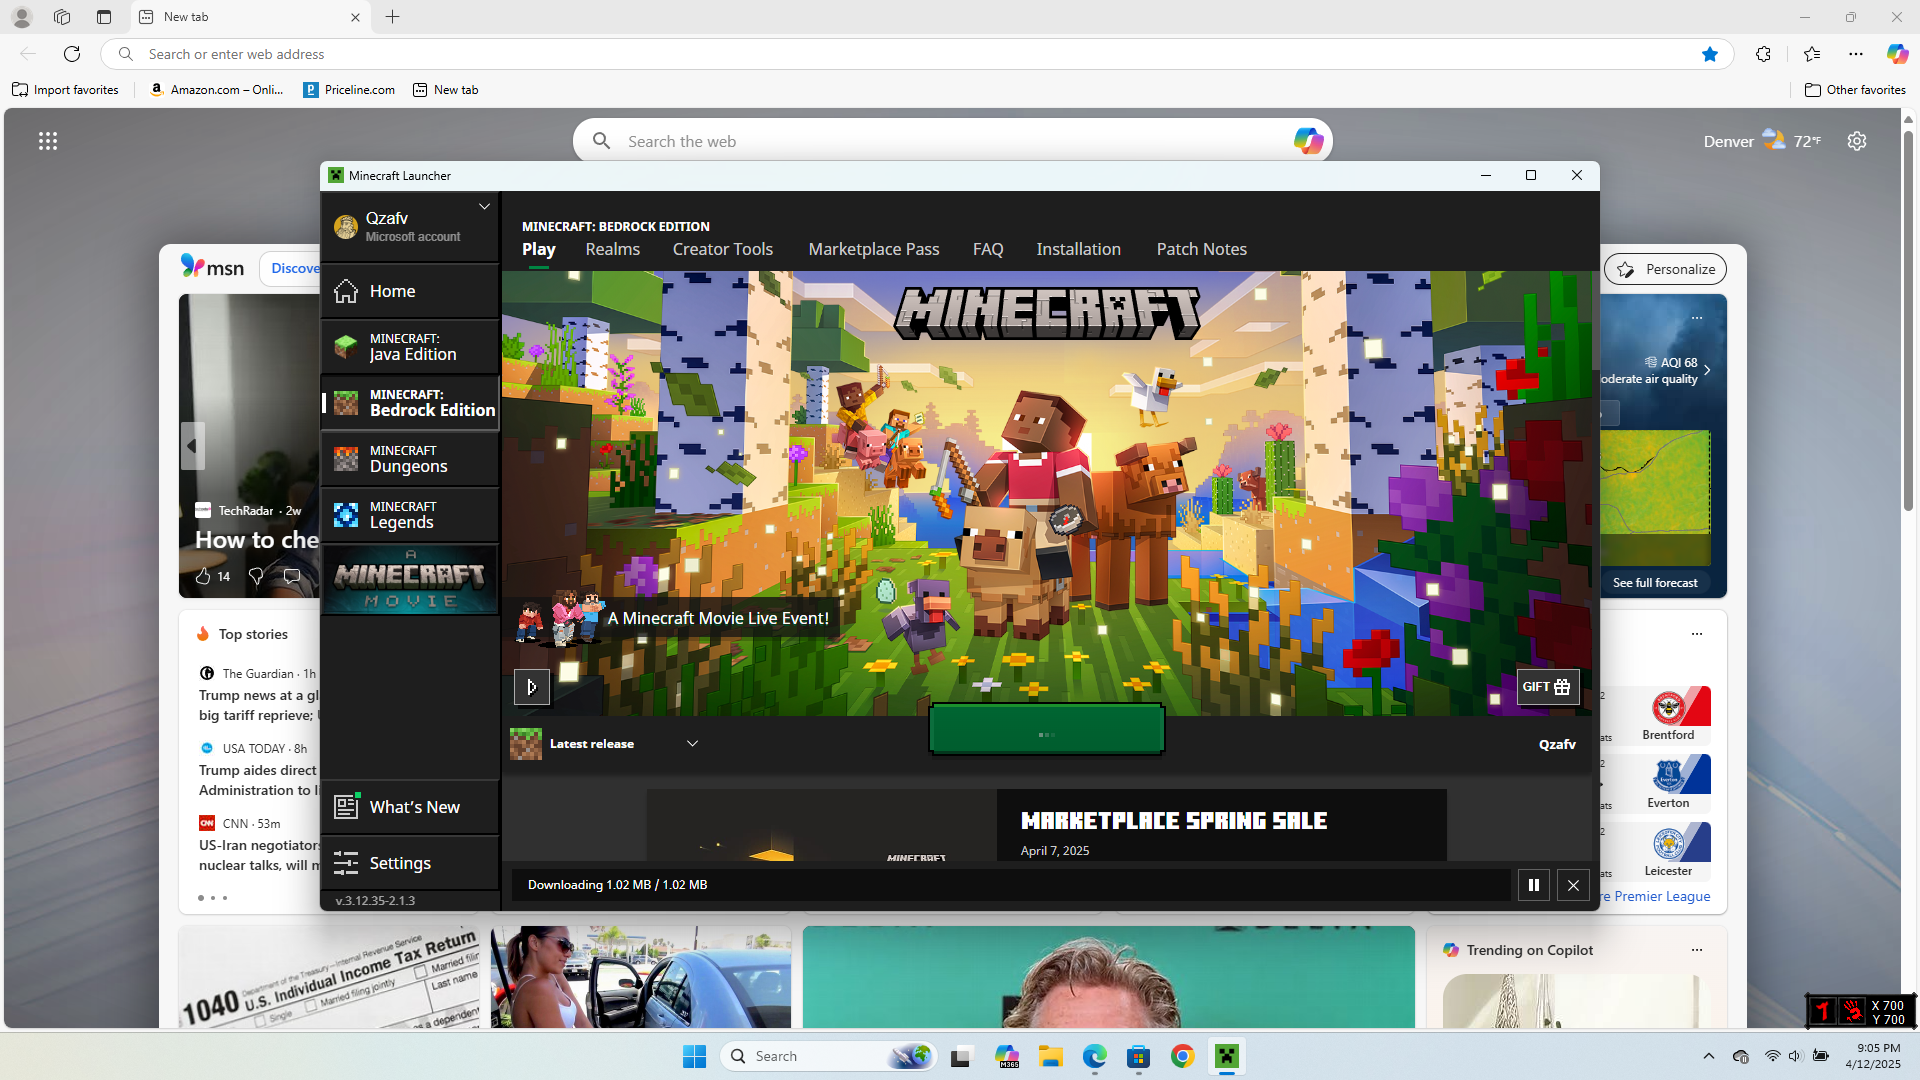Switch to the Realms tab
The height and width of the screenshot is (1080, 1920).
612,249
